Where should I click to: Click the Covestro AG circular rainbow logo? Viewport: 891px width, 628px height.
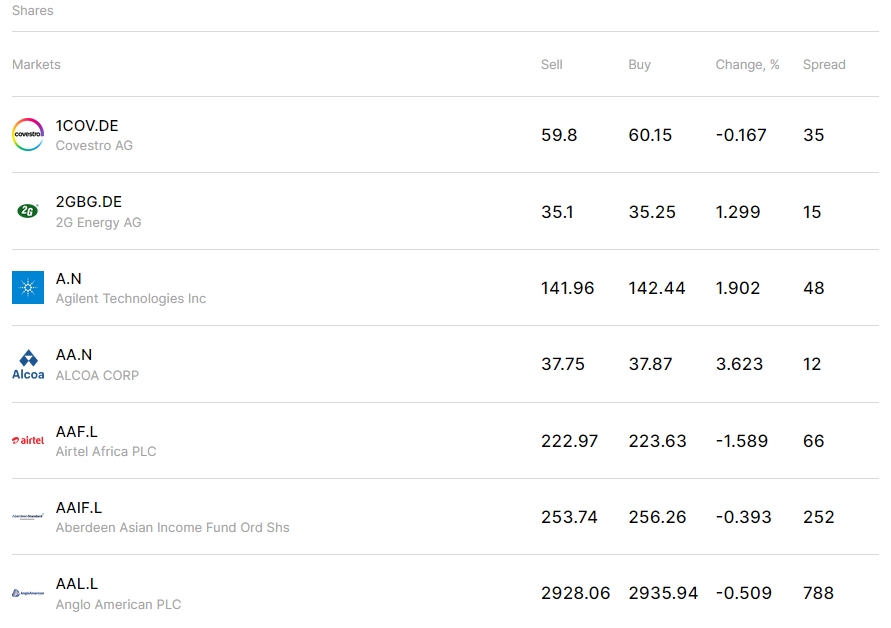[27, 131]
